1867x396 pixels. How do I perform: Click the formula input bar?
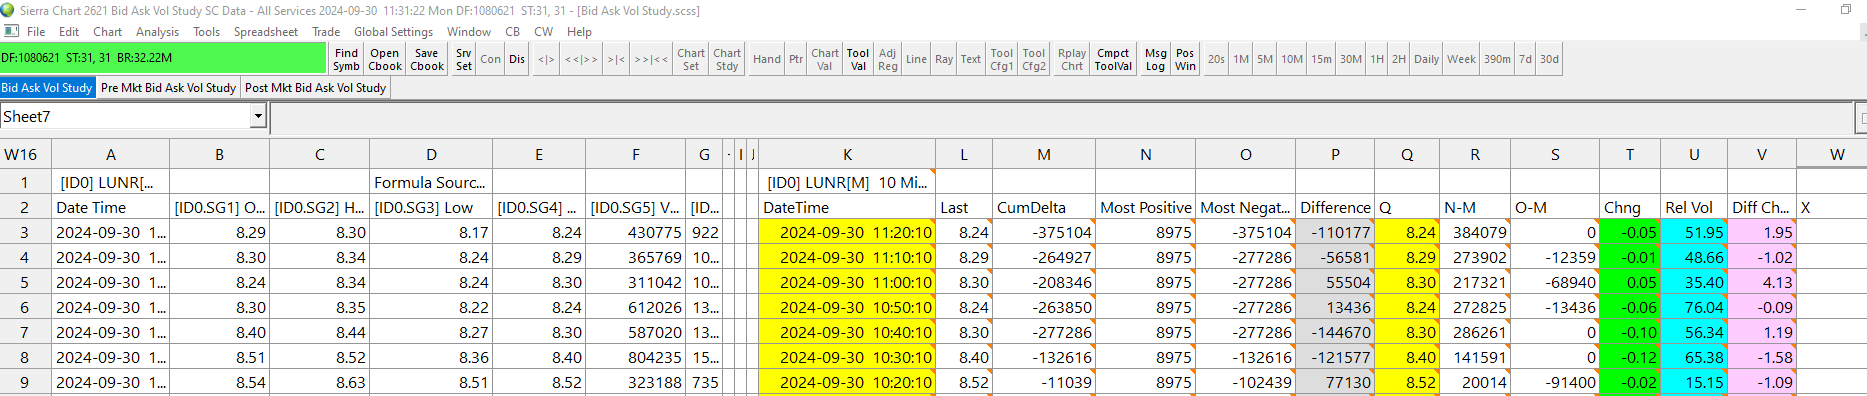(x=1060, y=117)
